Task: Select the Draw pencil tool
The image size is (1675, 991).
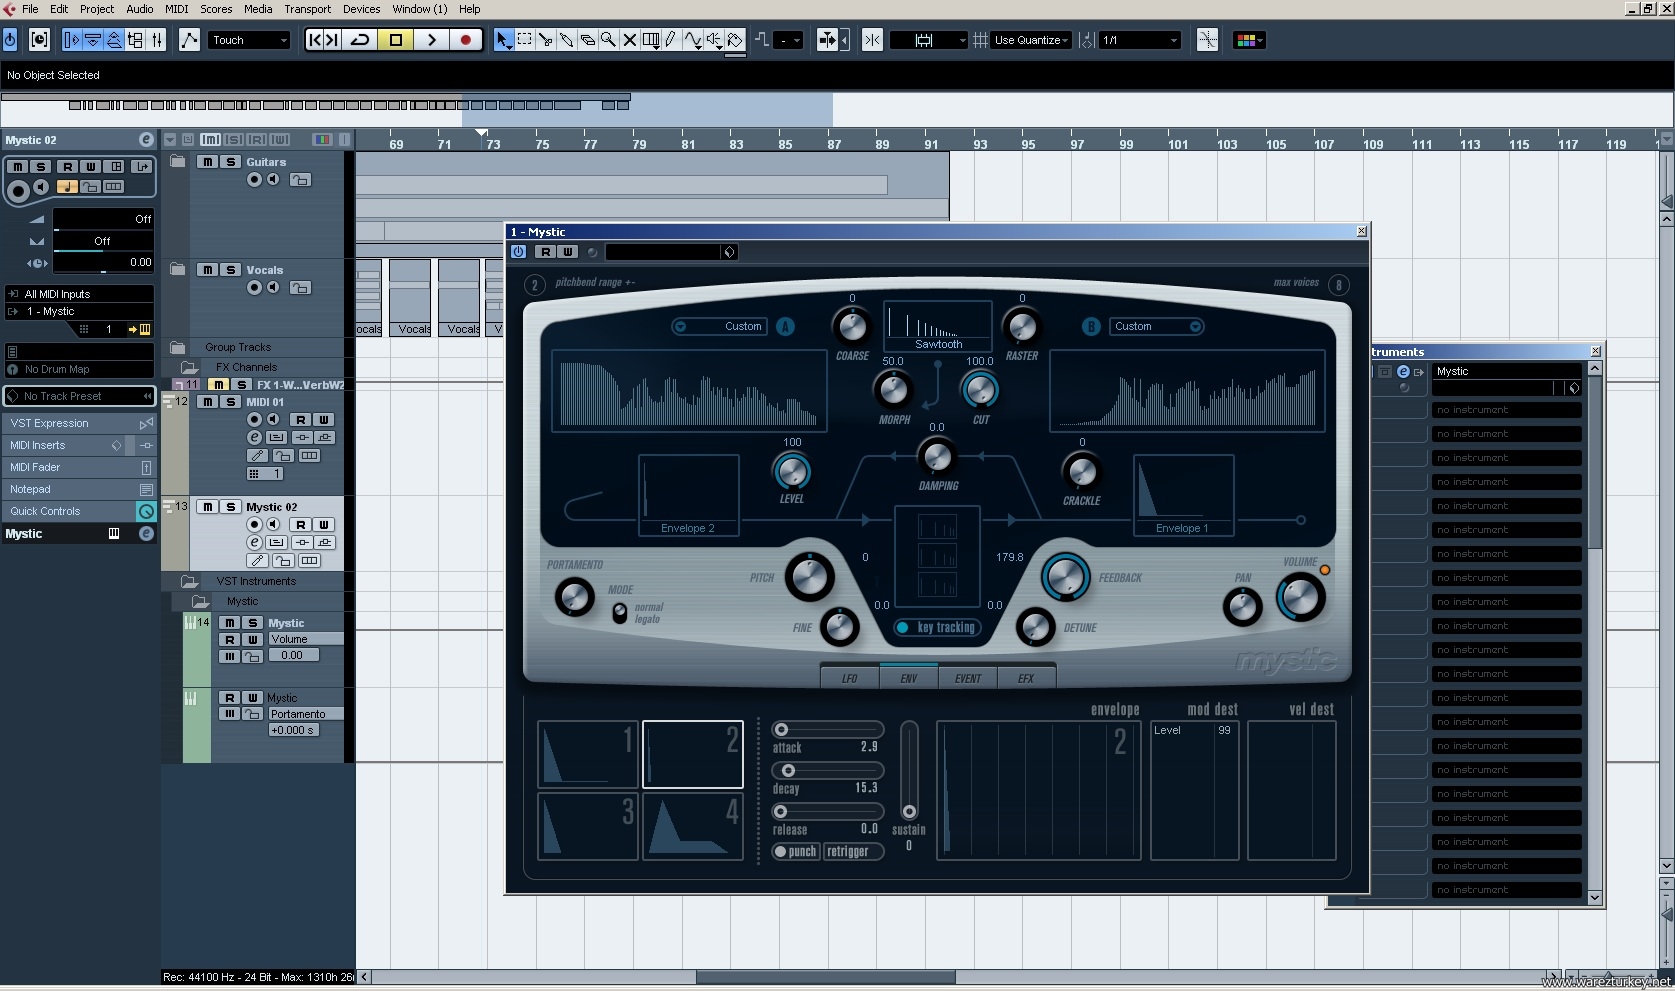Action: (671, 40)
